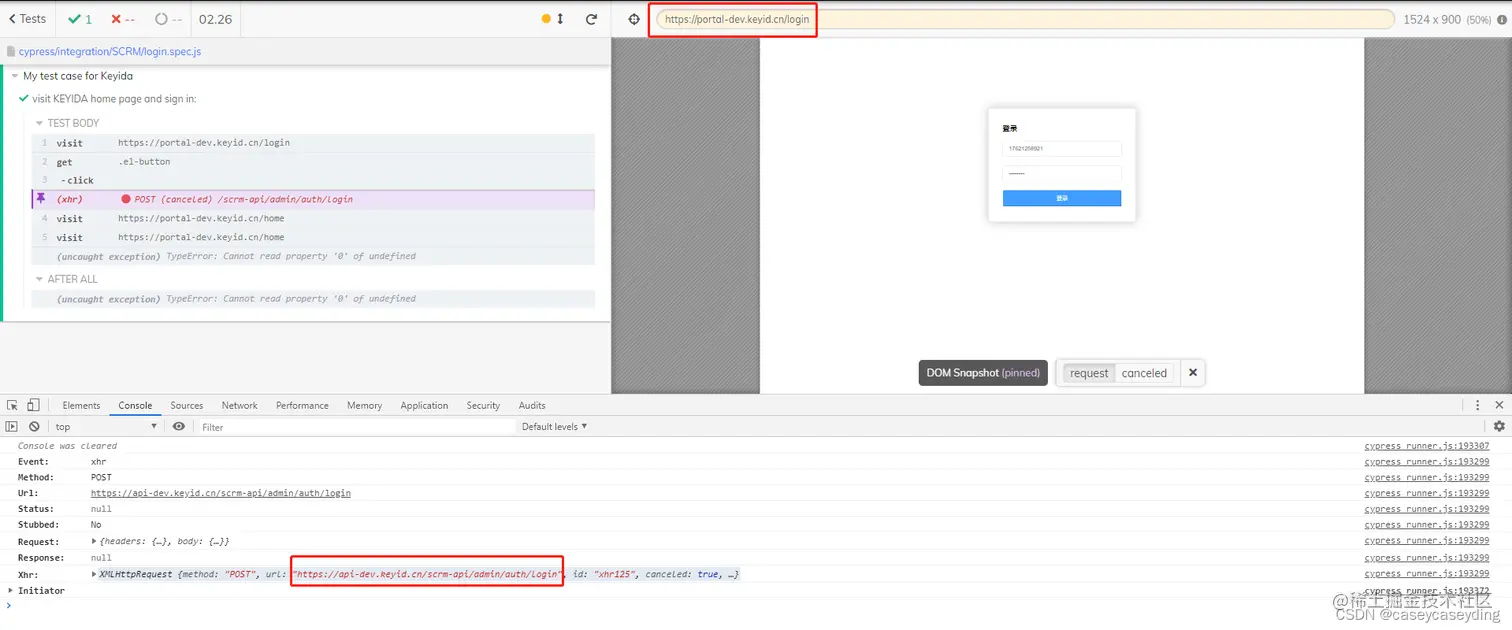Open the api-dev login URL link

click(221, 493)
